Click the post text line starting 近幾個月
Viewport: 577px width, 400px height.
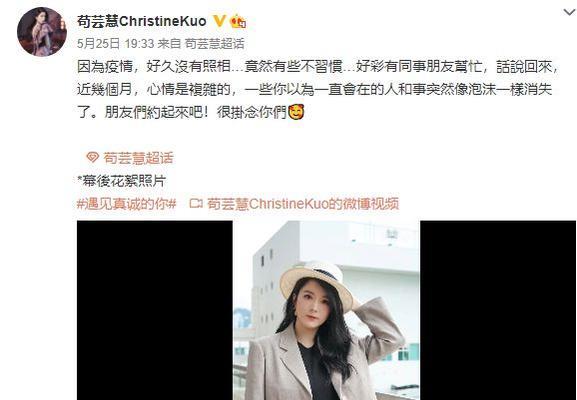pos(314,89)
